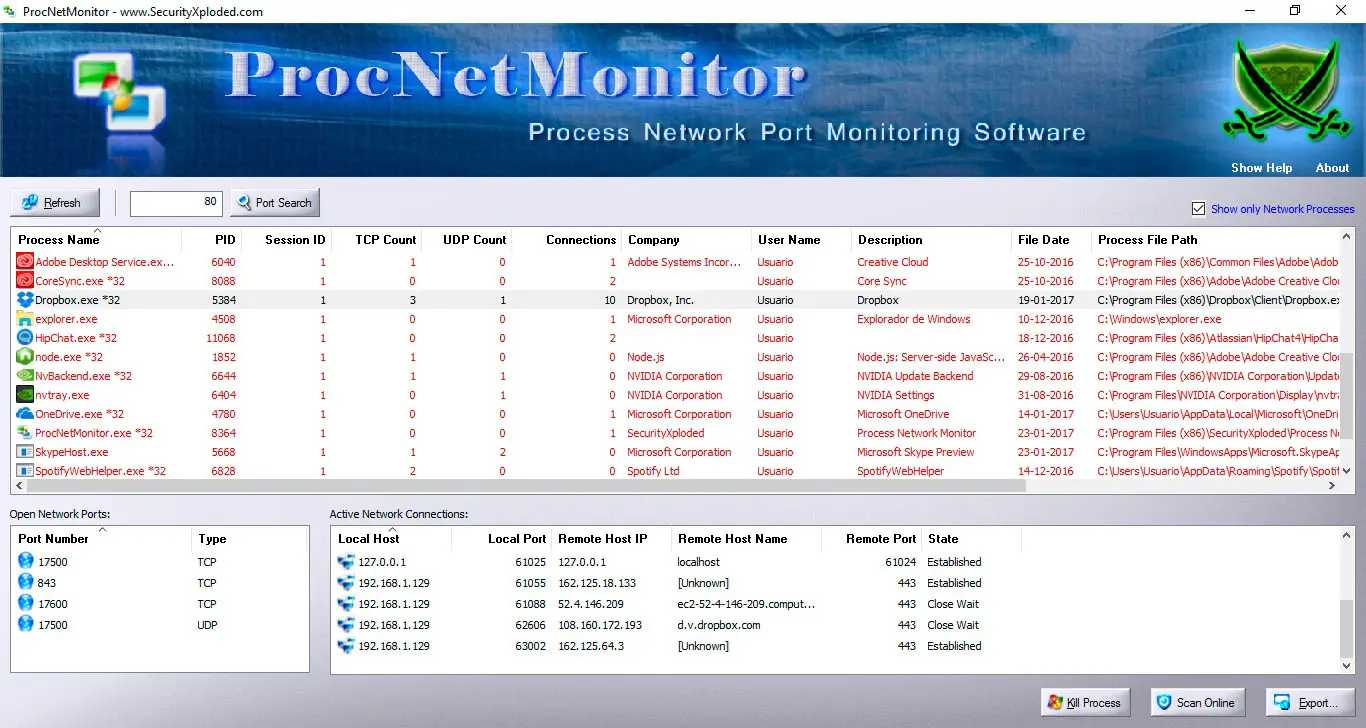Click the ProcNetMonitor title bar app icon
Viewport: 1366px width, 728px height.
pyautogui.click(x=11, y=11)
